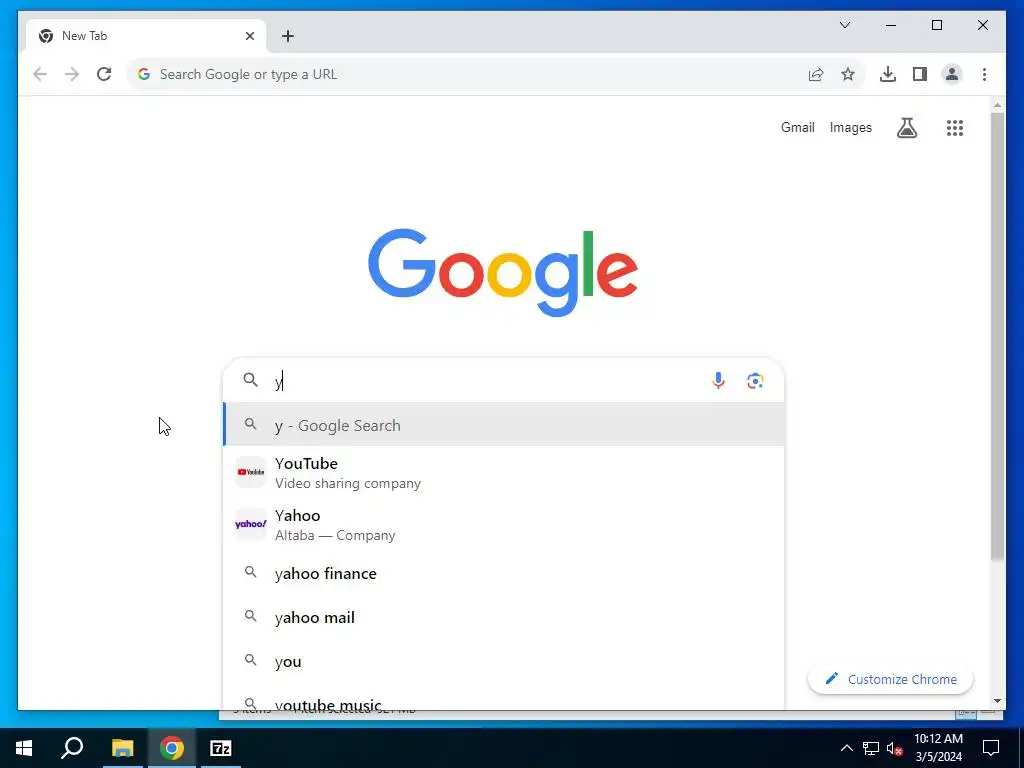Choose the Yahoo company suggestion
The width and height of the screenshot is (1024, 768).
(x=504, y=524)
